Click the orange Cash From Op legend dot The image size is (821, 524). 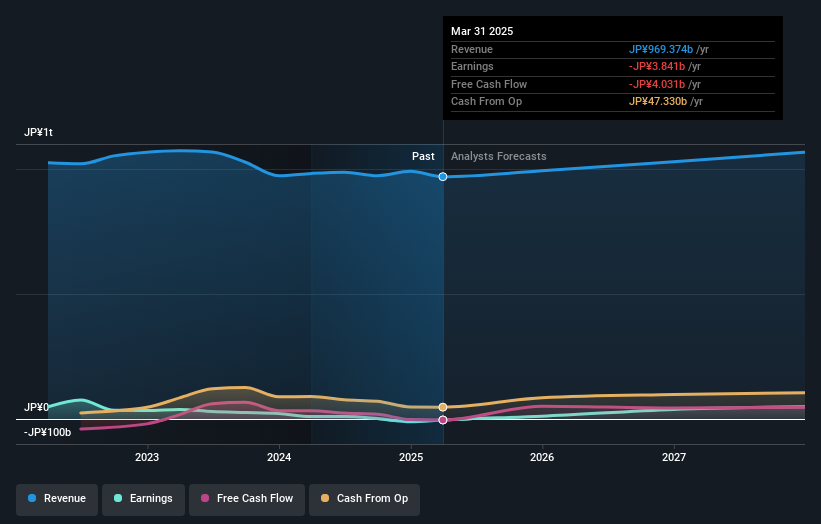click(x=325, y=498)
